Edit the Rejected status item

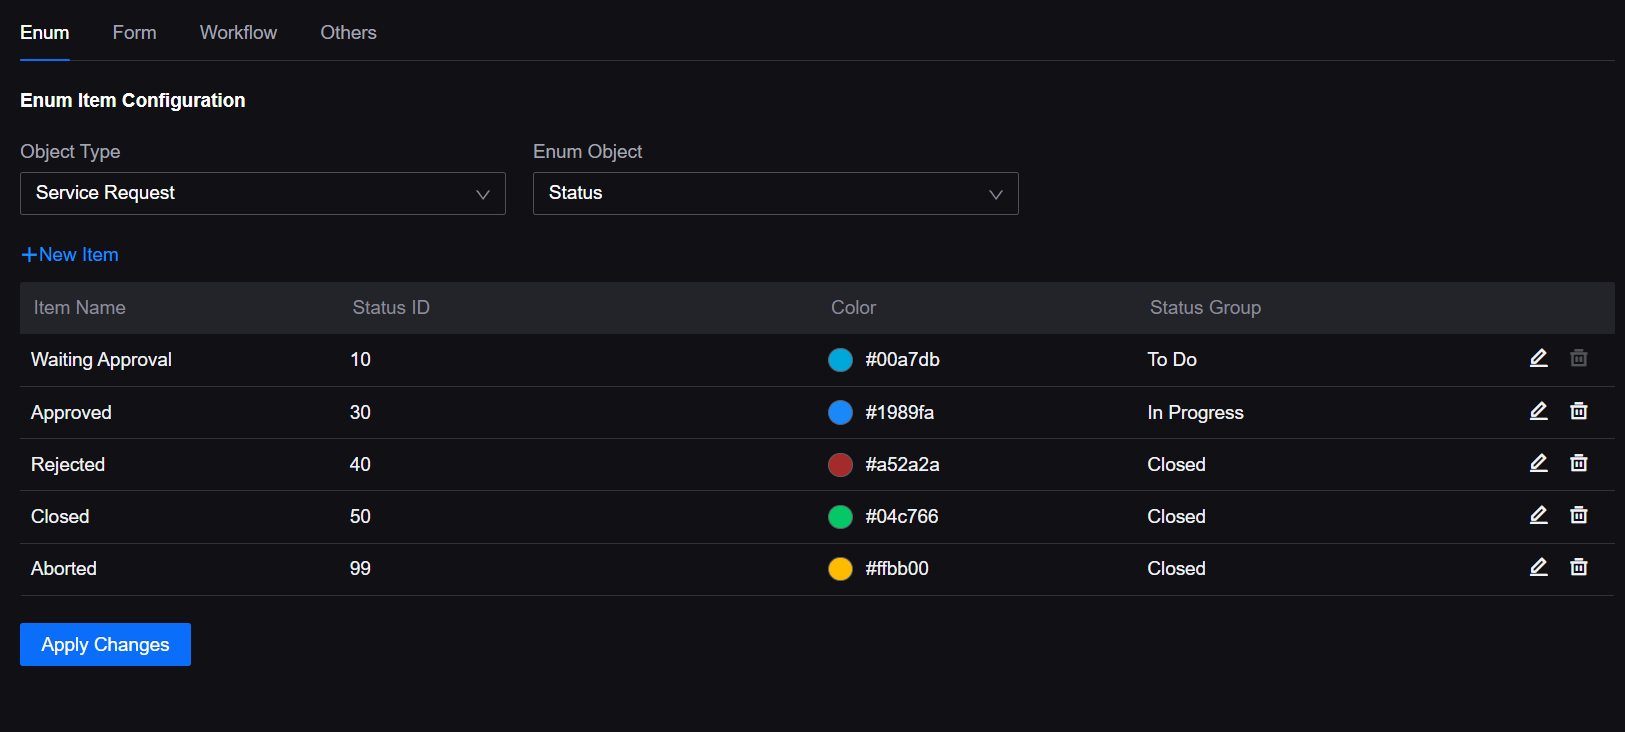pyautogui.click(x=1538, y=463)
